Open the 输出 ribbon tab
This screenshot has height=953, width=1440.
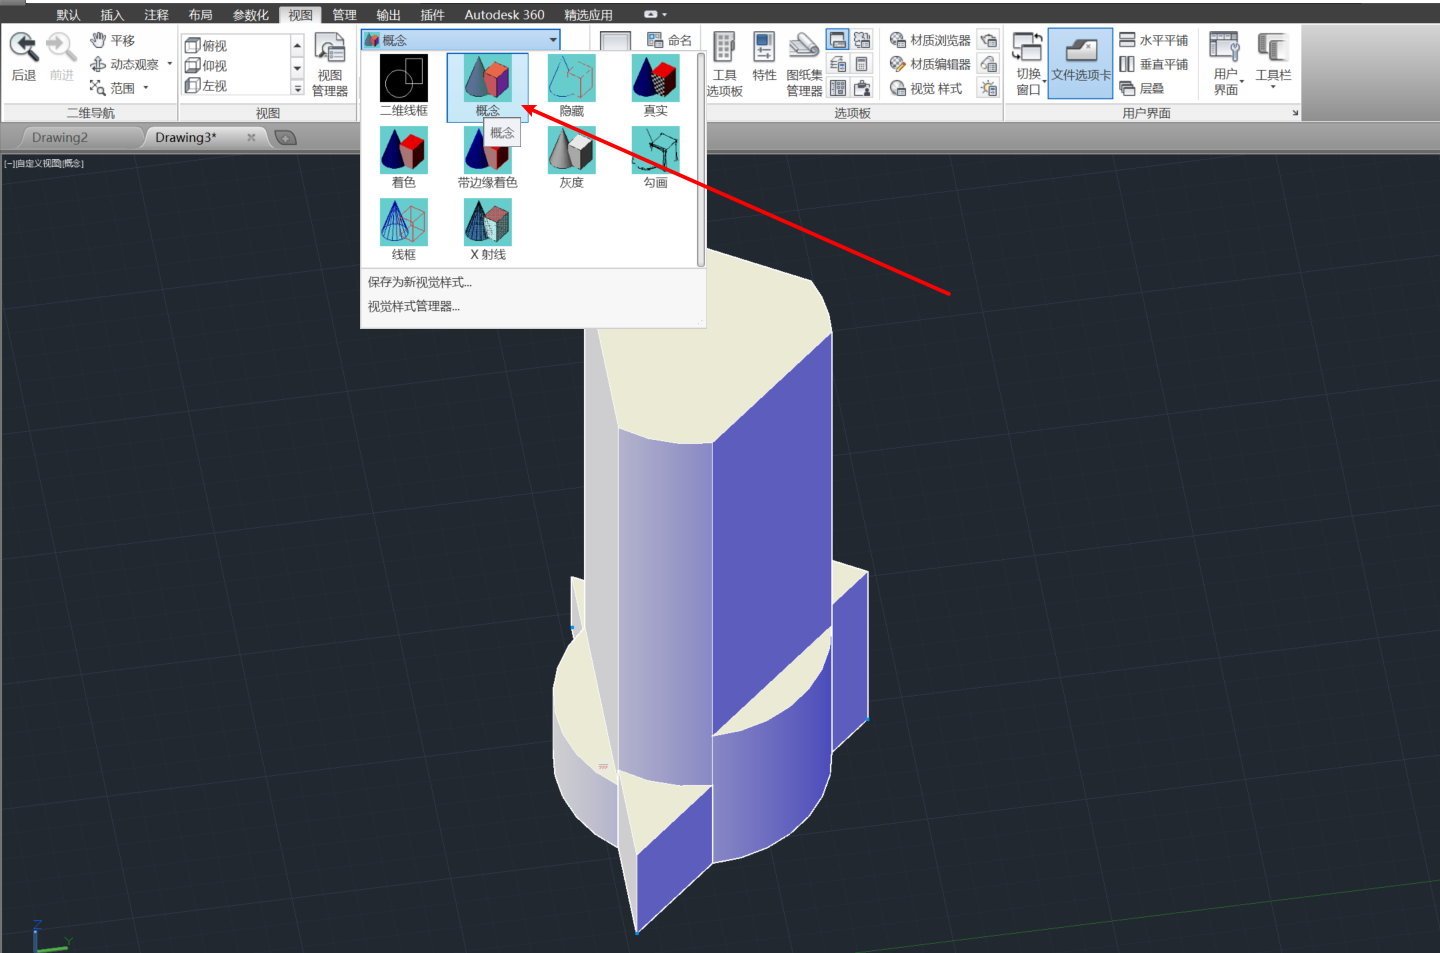point(388,15)
